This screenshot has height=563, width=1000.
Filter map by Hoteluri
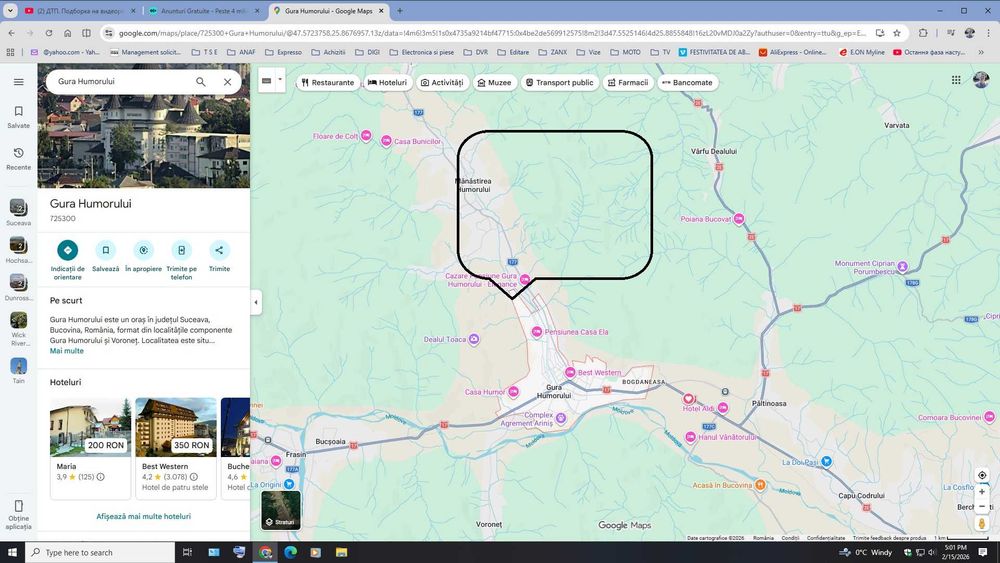tap(387, 82)
